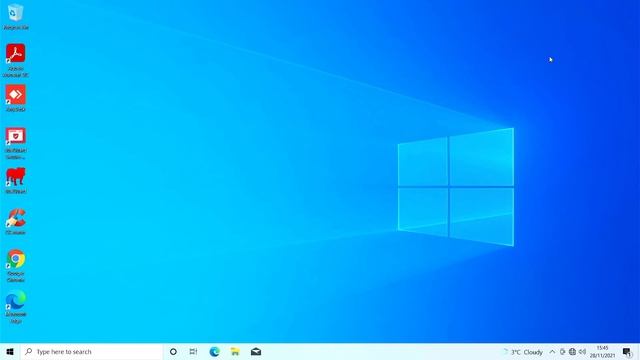Open the 3°C Cloudy weather widget
This screenshot has height=360, width=640.
coord(524,352)
